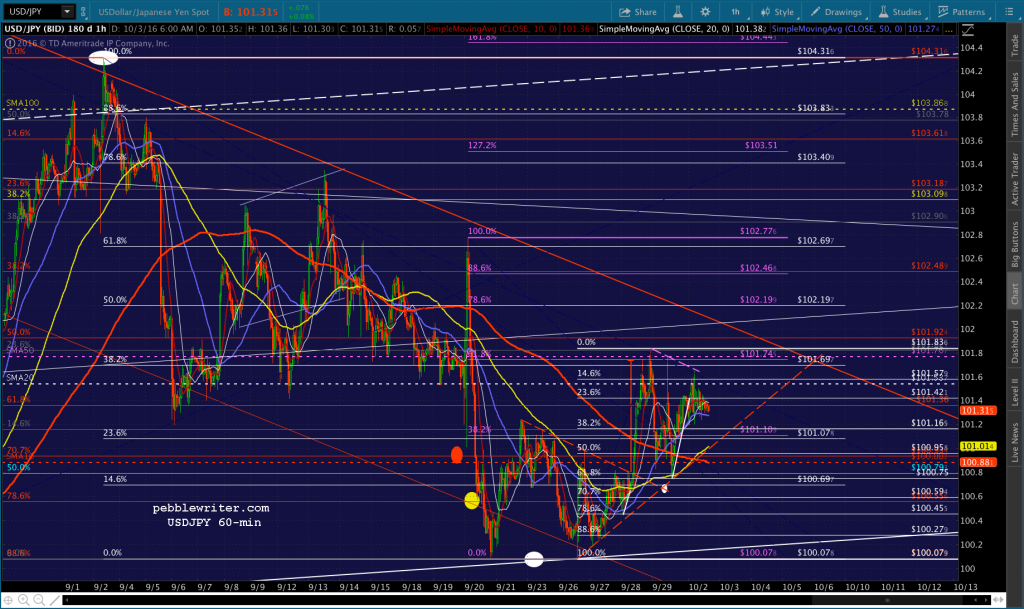Select the Chart sidebar tab
1024x609 pixels.
click(1015, 294)
